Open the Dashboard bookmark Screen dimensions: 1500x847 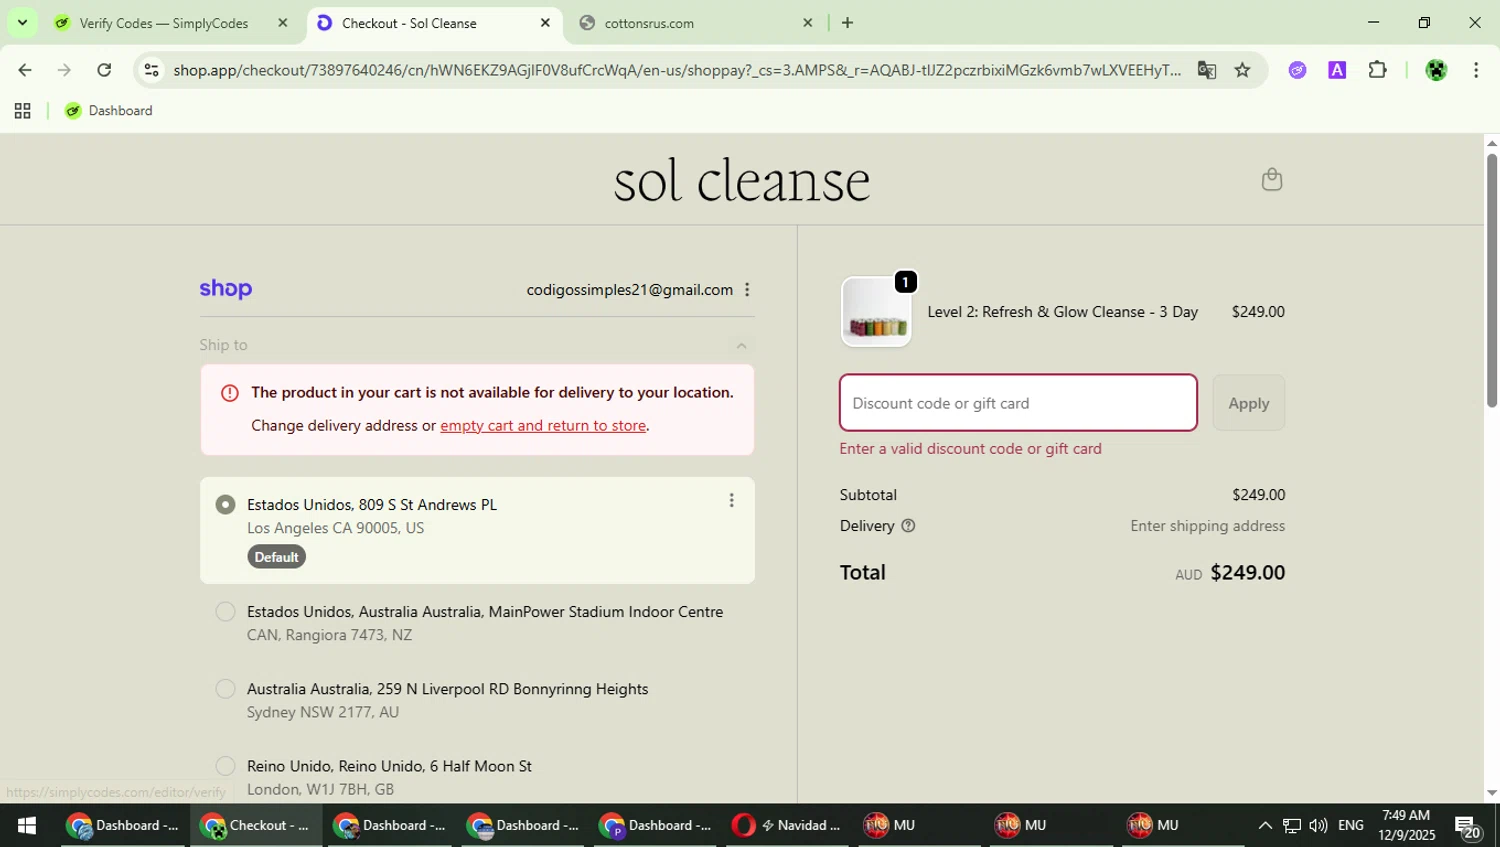point(109,111)
